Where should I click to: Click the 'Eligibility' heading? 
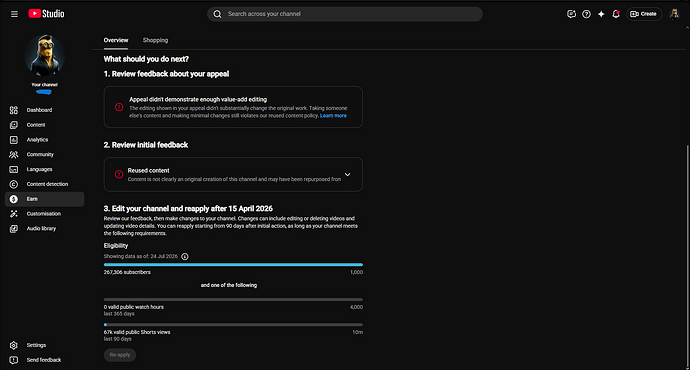(x=116, y=246)
